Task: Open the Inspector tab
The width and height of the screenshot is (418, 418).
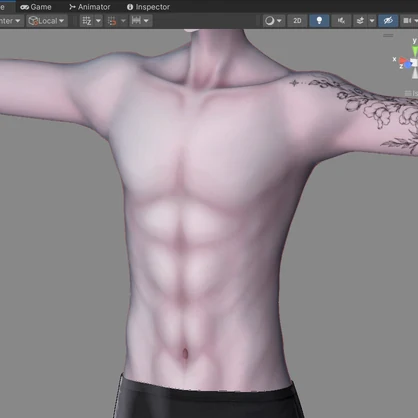Action: (148, 7)
